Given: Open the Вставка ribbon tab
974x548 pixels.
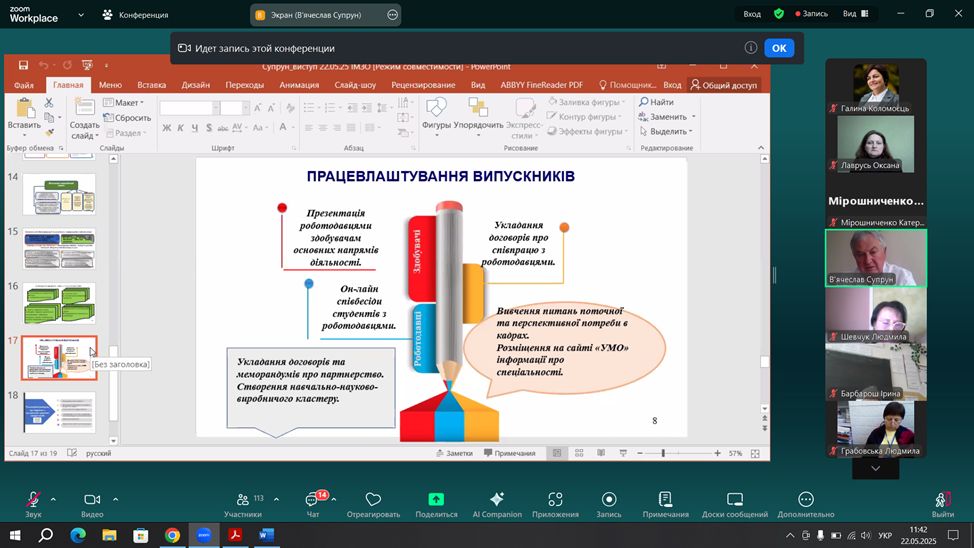Looking at the screenshot, I should pos(151,85).
